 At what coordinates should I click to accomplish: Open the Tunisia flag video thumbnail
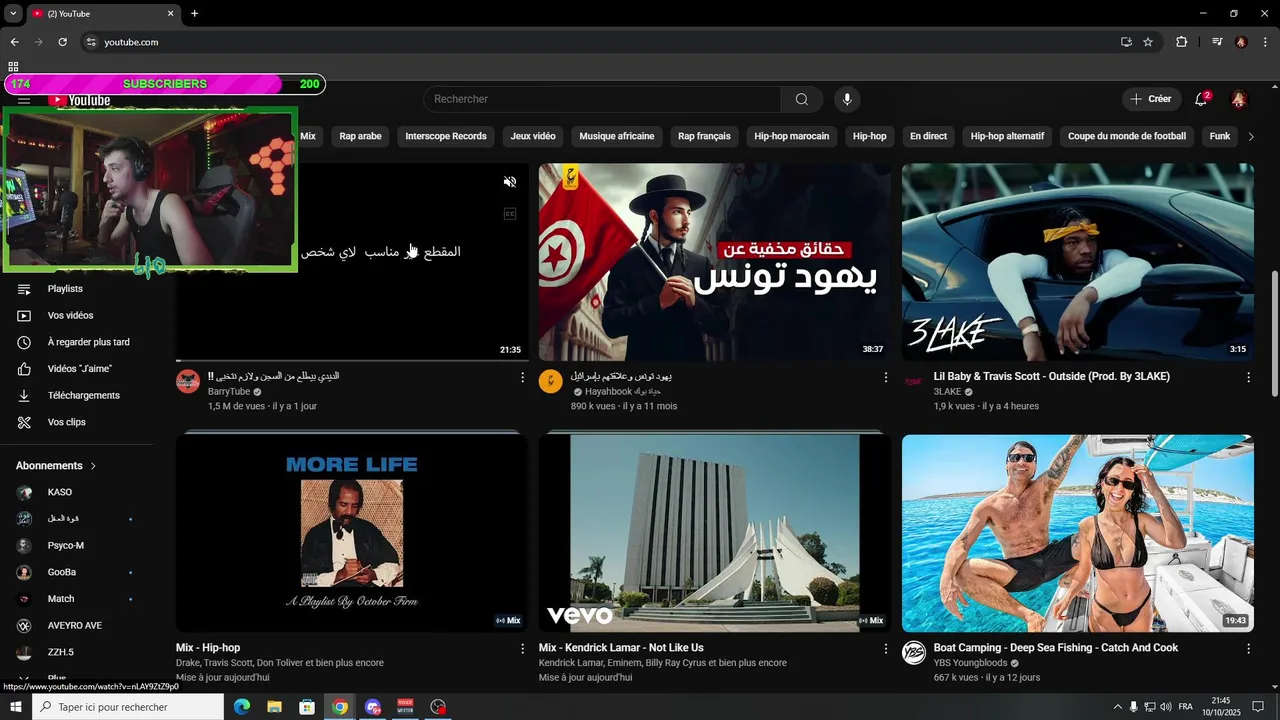point(714,262)
